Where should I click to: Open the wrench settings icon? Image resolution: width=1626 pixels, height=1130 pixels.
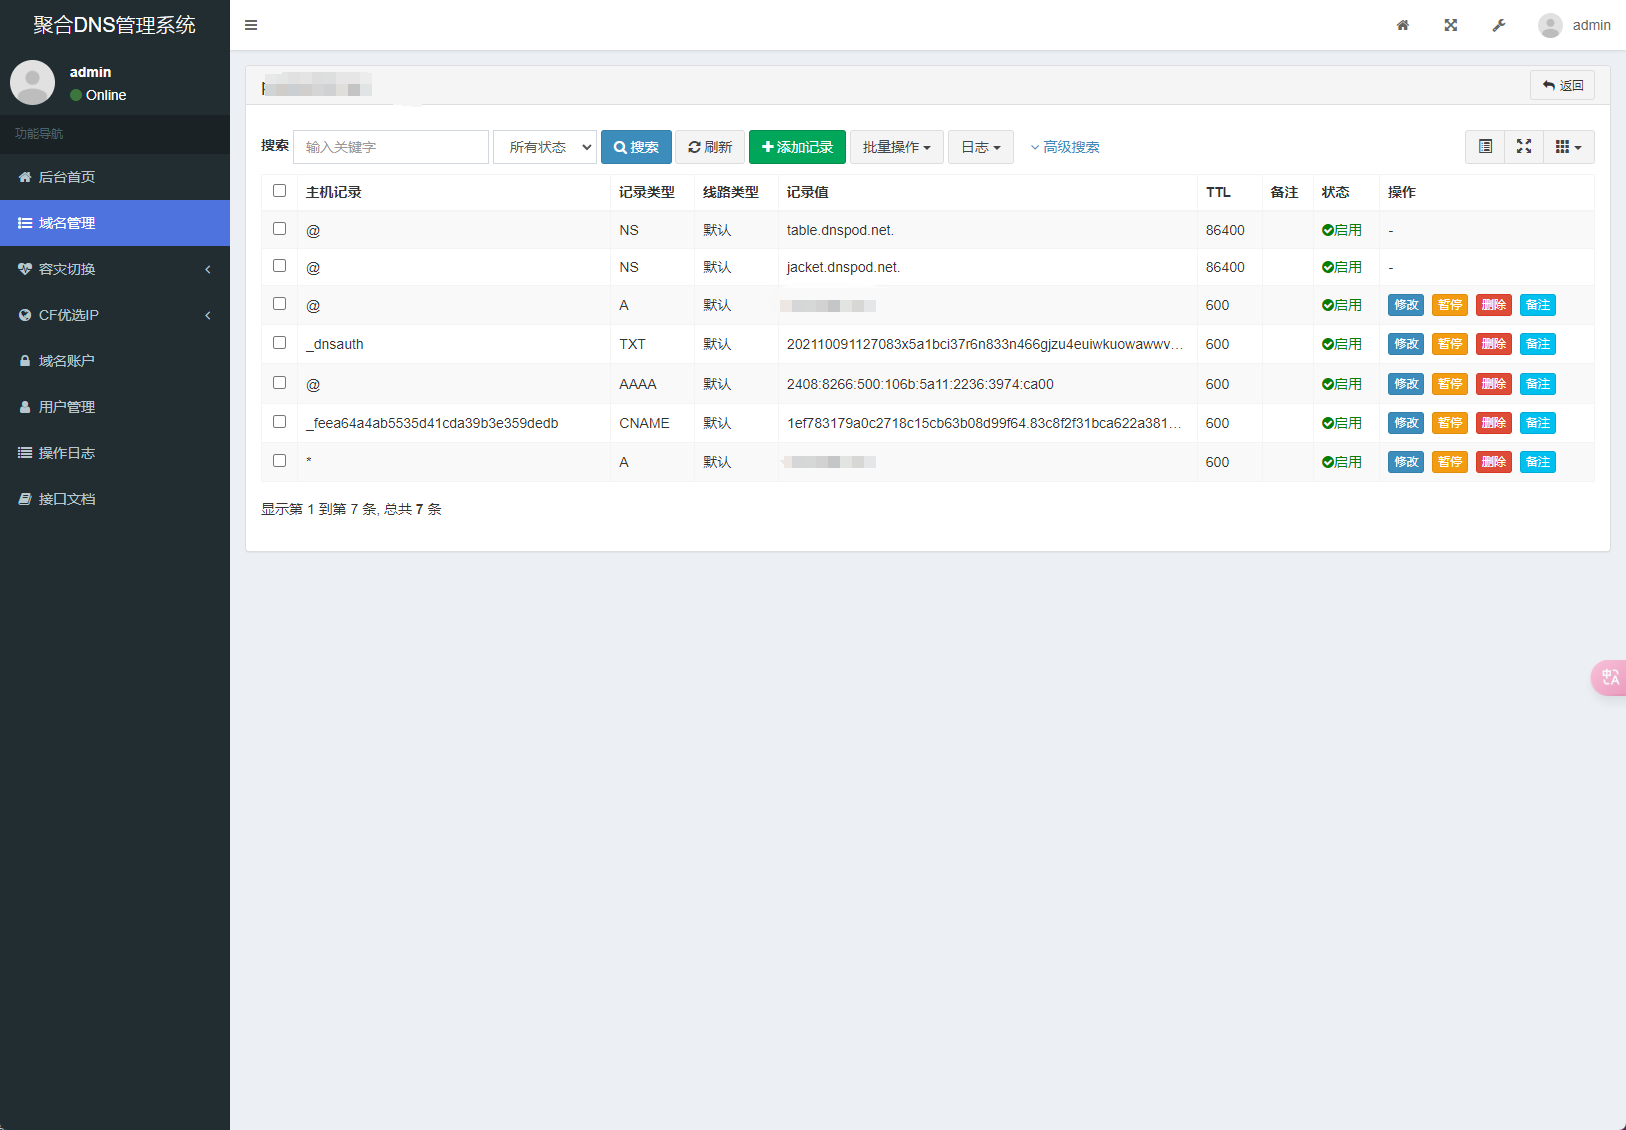point(1499,25)
